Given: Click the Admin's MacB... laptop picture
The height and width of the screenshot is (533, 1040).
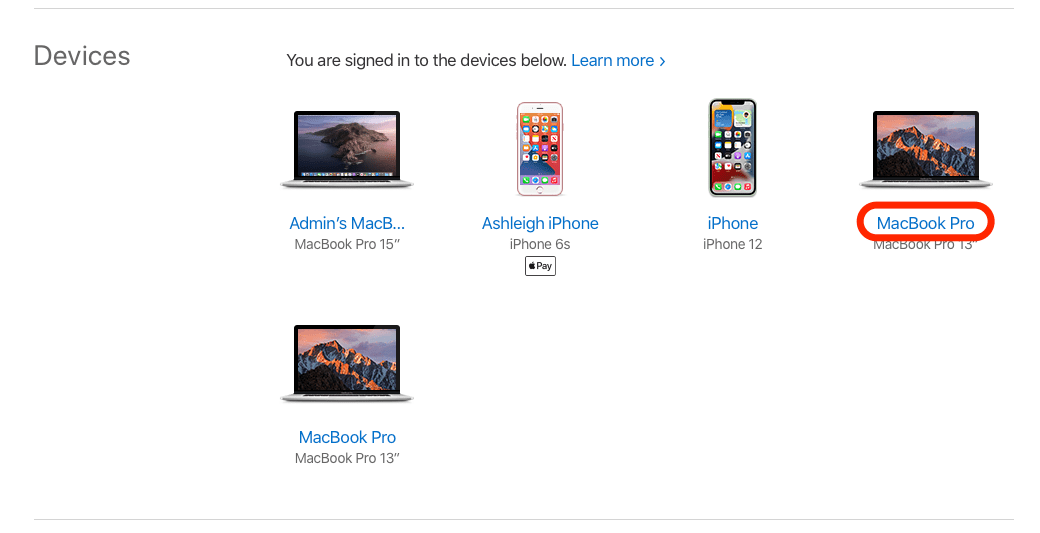Looking at the screenshot, I should 347,149.
